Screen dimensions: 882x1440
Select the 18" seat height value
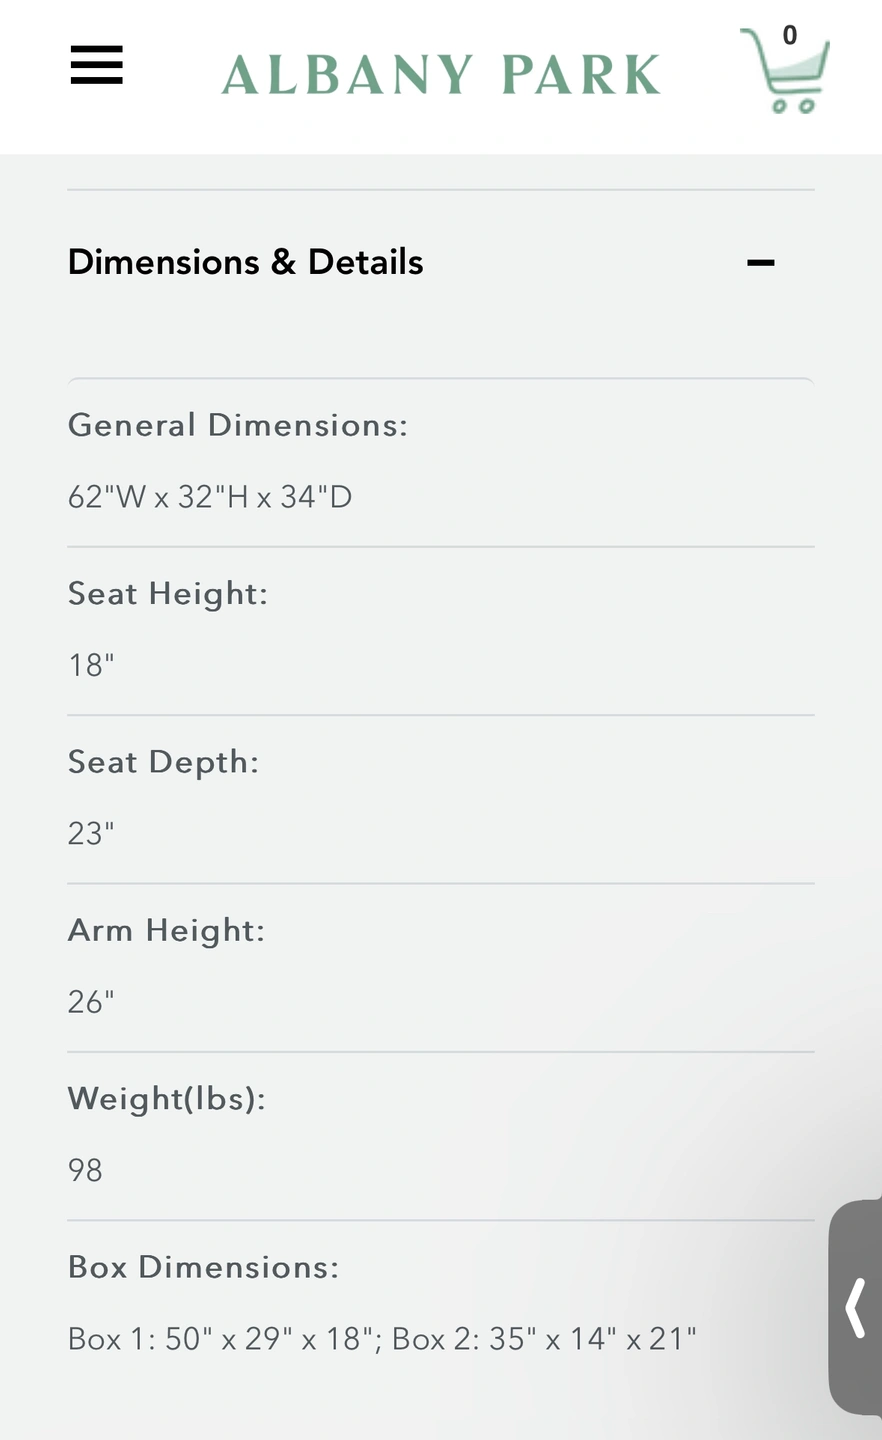91,665
